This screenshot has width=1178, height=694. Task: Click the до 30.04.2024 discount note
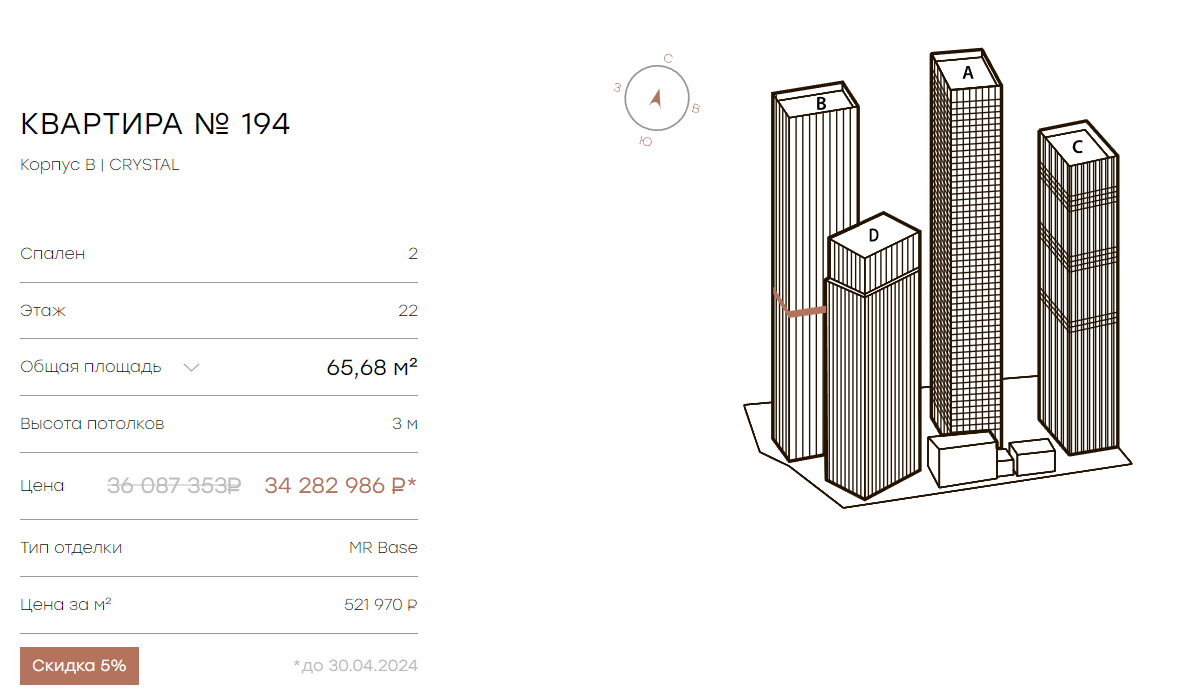coord(355,665)
